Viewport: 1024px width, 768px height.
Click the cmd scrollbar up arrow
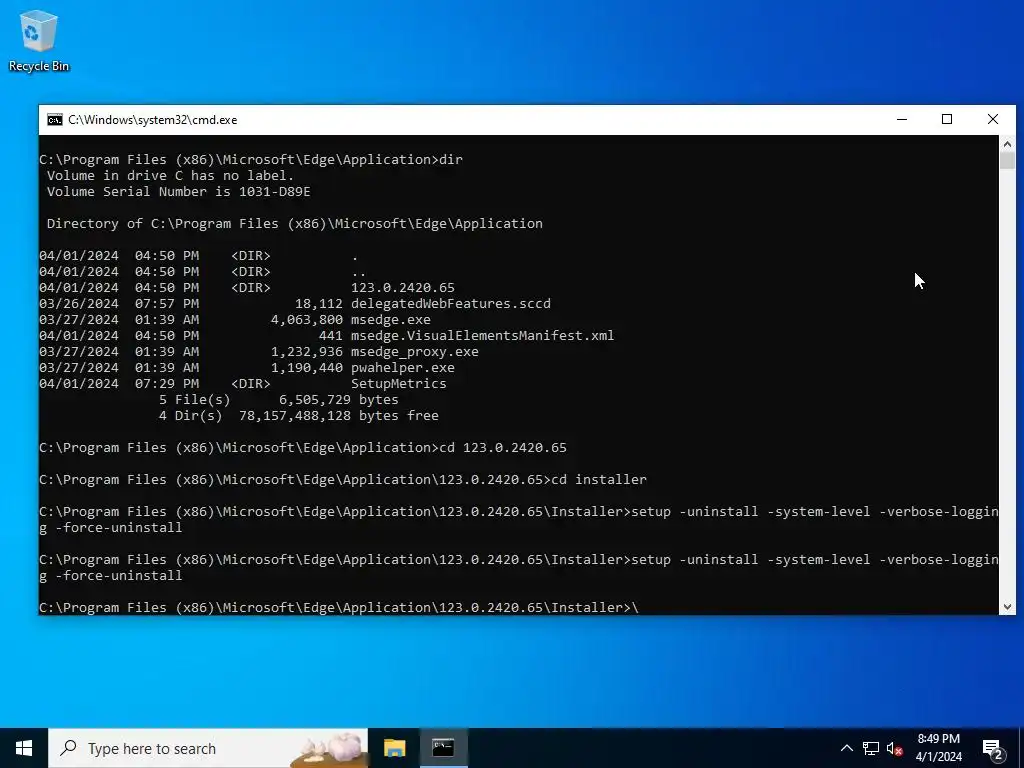[1007, 144]
